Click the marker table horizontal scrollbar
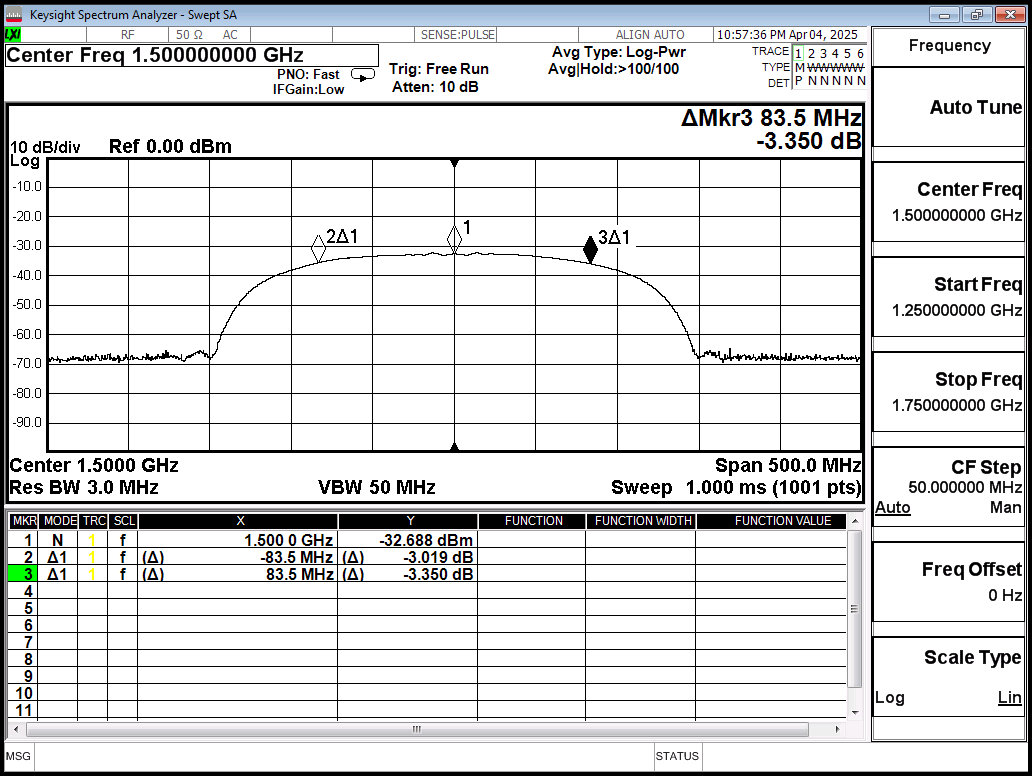Image resolution: width=1032 pixels, height=776 pixels. pos(417,729)
